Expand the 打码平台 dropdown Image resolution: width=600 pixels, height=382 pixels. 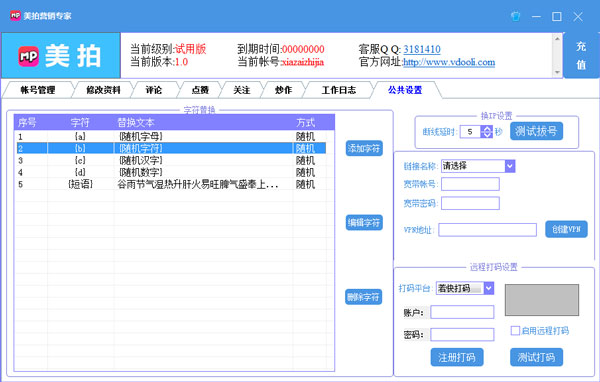489,288
